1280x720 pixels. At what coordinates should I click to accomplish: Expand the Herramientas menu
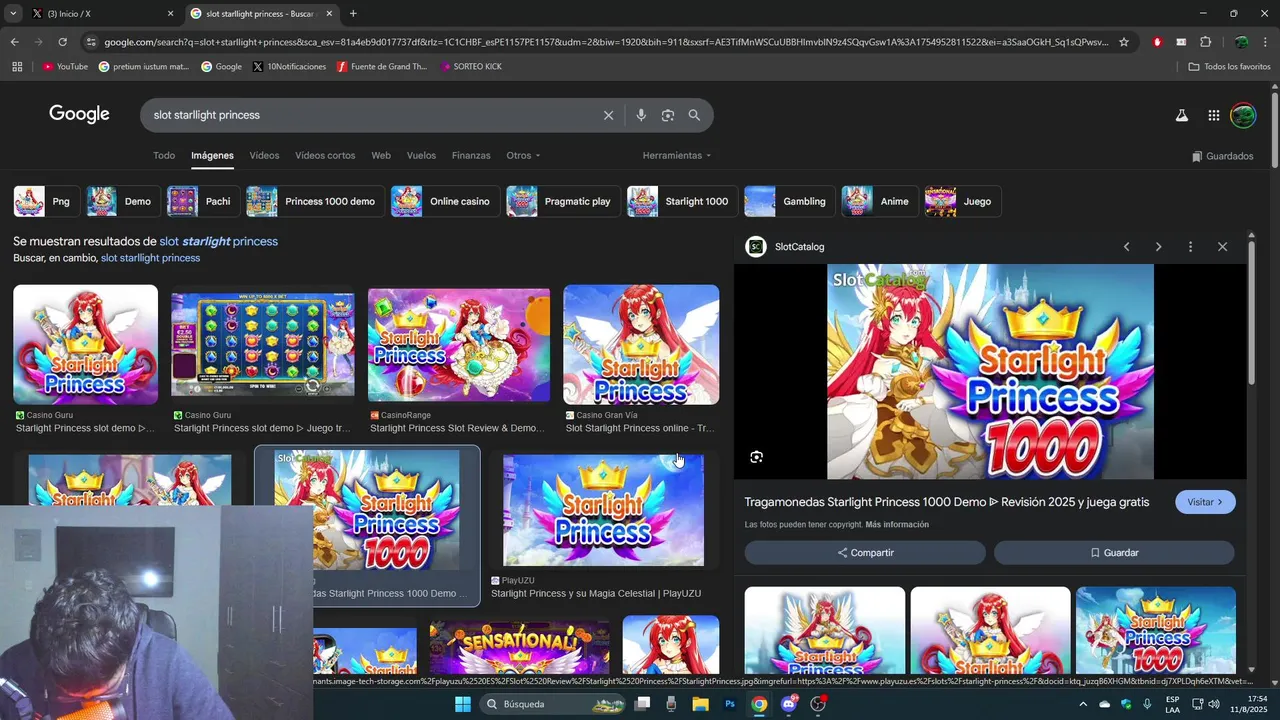pyautogui.click(x=677, y=156)
